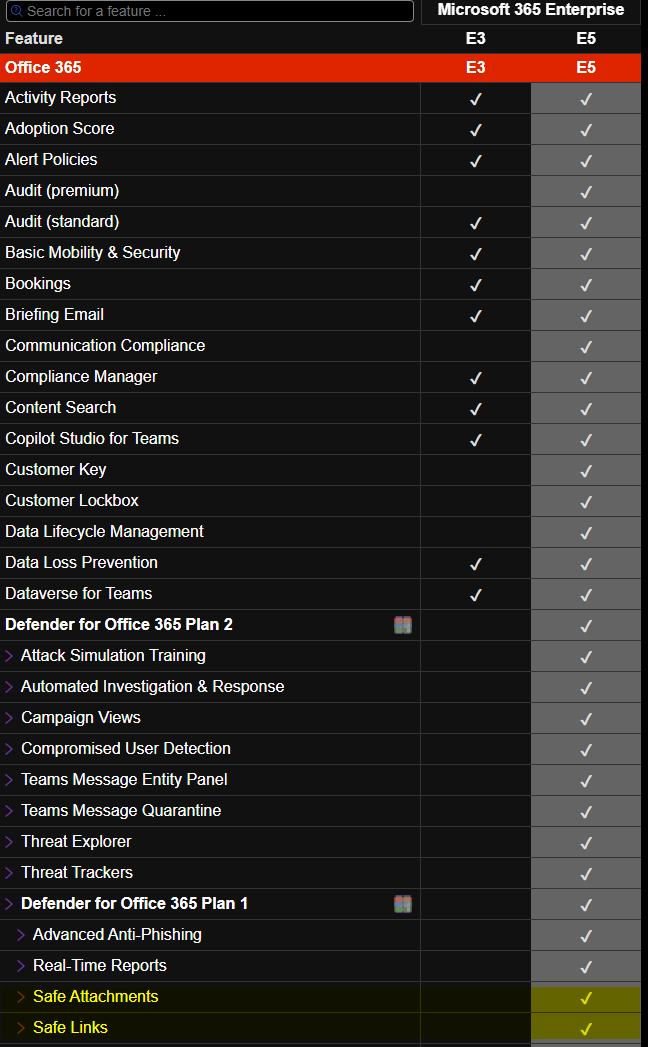Click the E3 checkmark for Content Search
Viewport: 648px width, 1047px height.
(x=476, y=409)
